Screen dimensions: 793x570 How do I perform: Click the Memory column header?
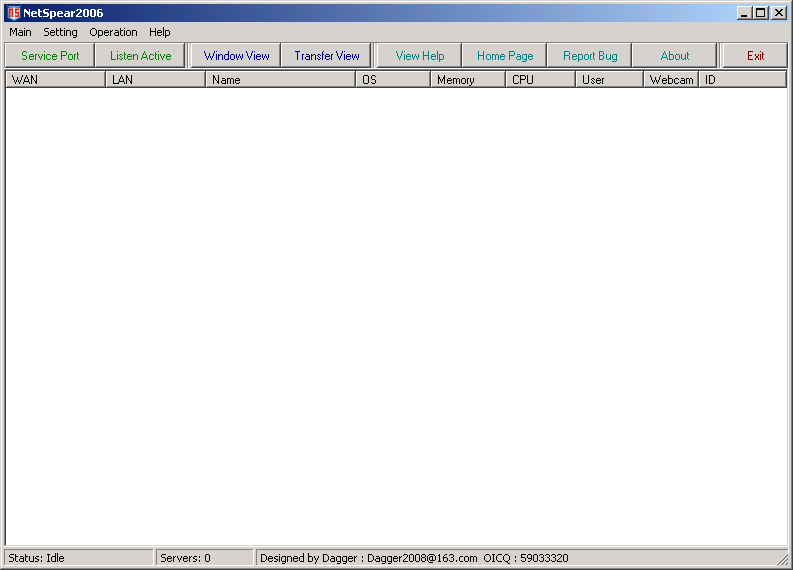467,80
